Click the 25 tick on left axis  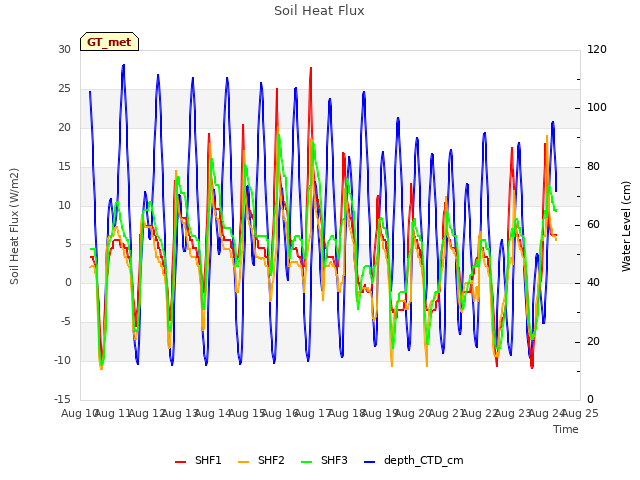click(x=64, y=89)
